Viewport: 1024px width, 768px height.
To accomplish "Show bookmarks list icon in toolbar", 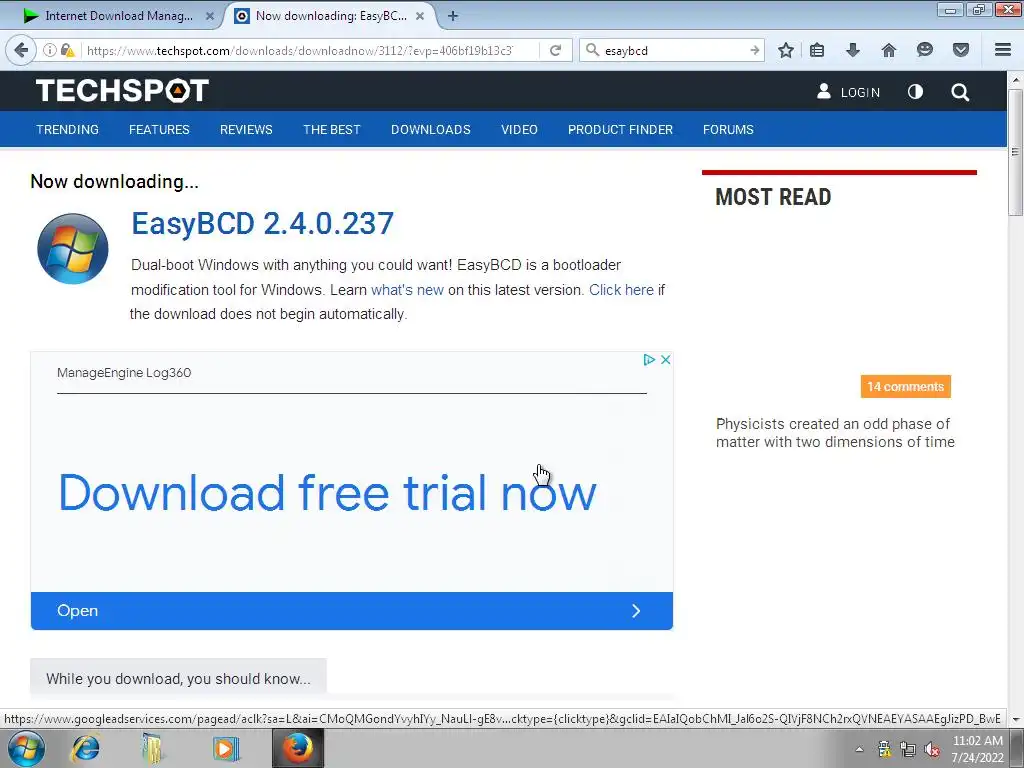I will pyautogui.click(x=817, y=50).
